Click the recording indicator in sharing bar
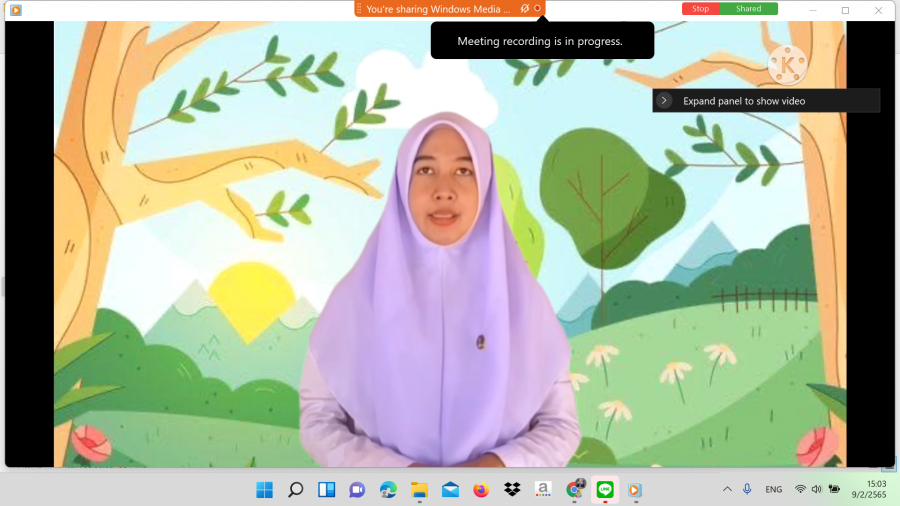This screenshot has width=900, height=506. point(538,9)
